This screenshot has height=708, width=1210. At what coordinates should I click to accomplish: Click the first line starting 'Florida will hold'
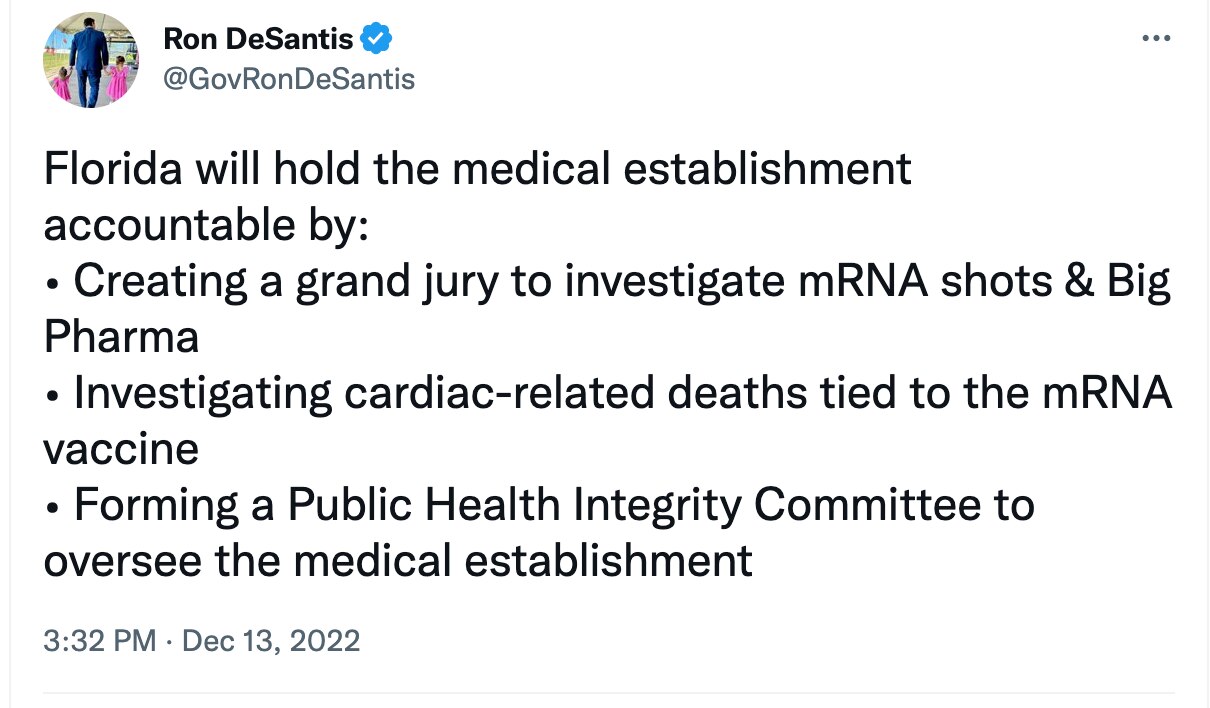[477, 170]
